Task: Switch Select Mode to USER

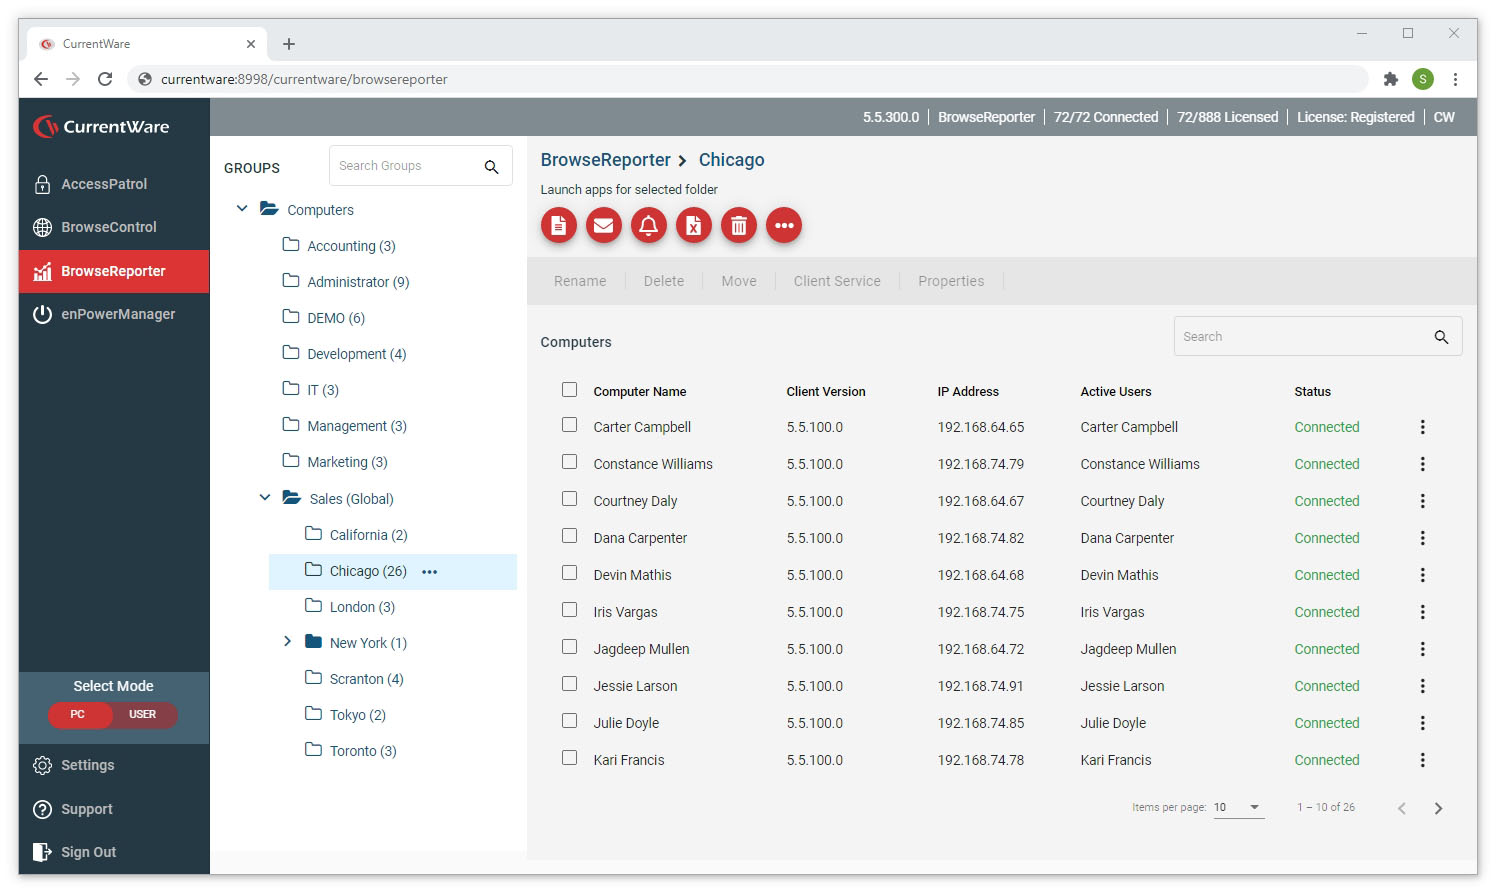Action: (x=143, y=714)
